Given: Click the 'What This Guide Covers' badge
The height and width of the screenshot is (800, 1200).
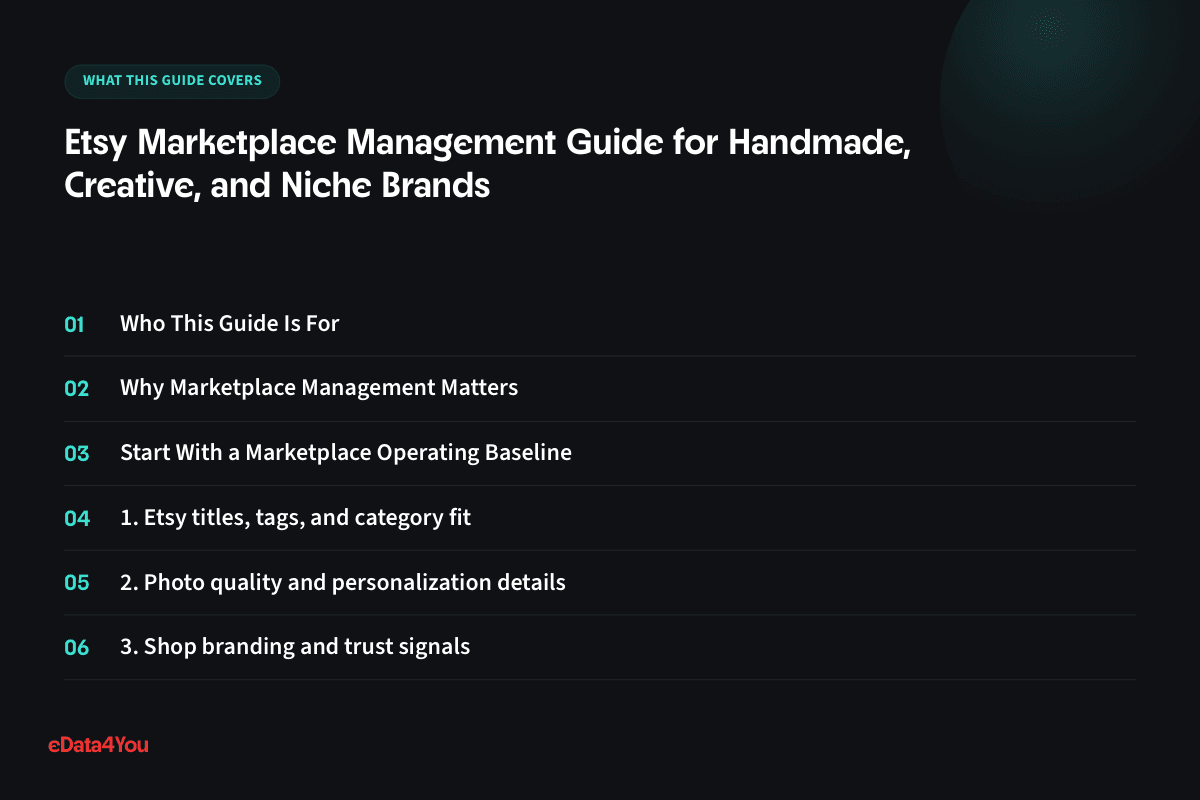Looking at the screenshot, I should click(172, 81).
